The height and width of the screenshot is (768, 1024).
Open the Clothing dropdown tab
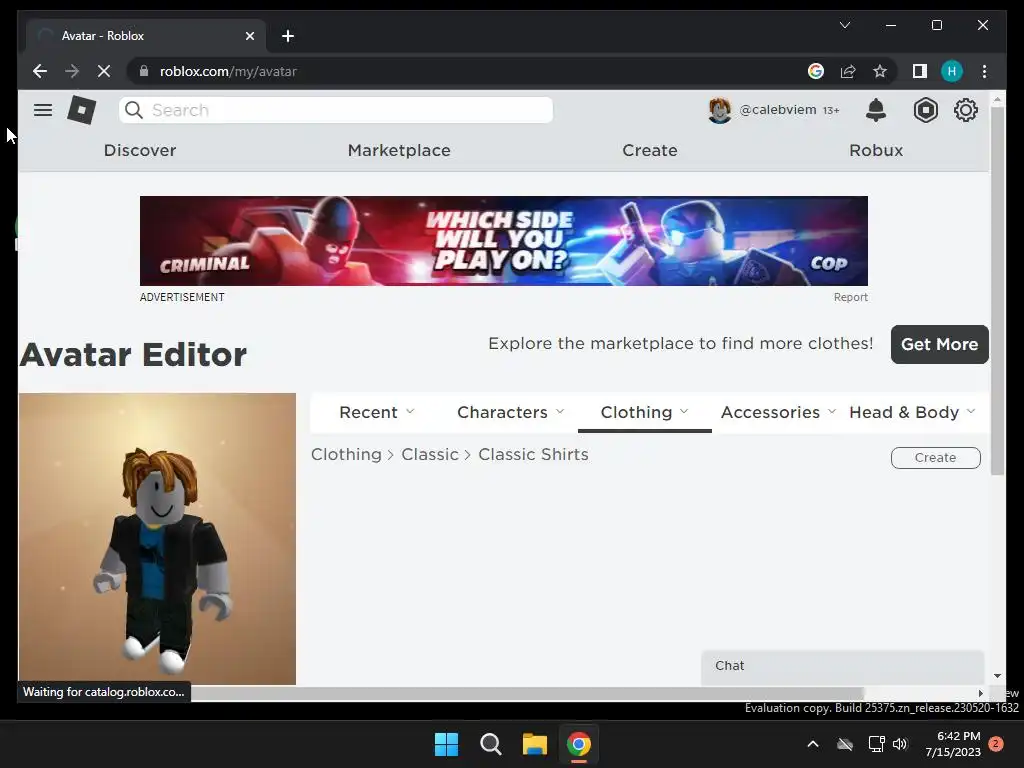click(x=645, y=413)
